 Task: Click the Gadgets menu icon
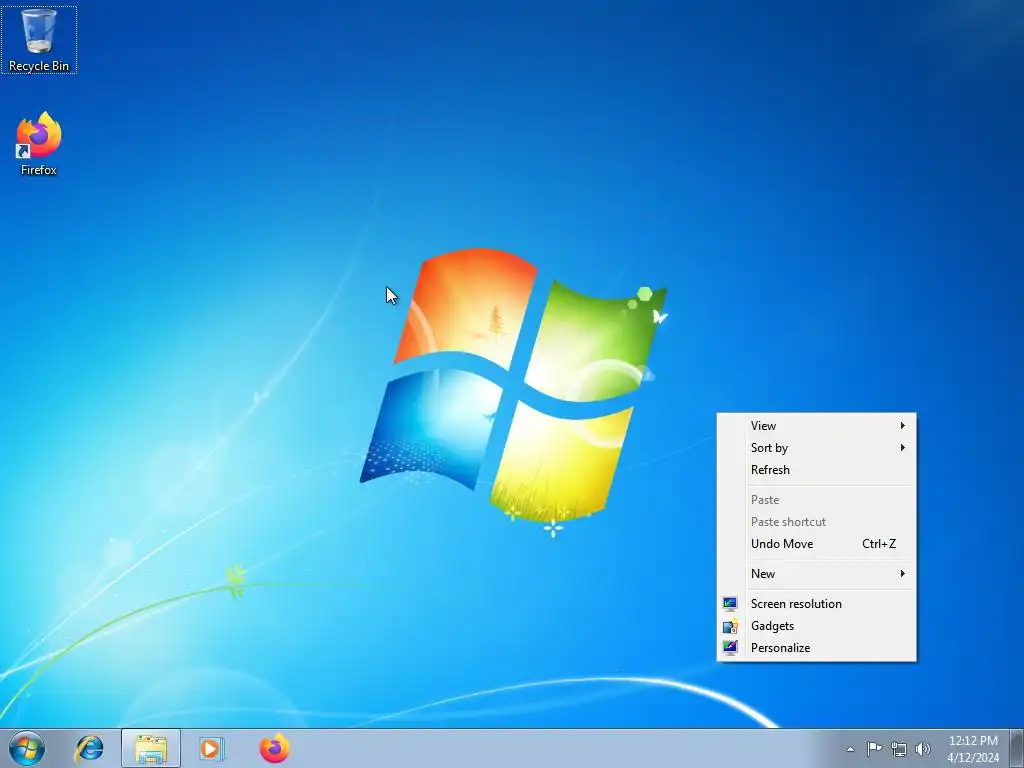click(x=730, y=626)
